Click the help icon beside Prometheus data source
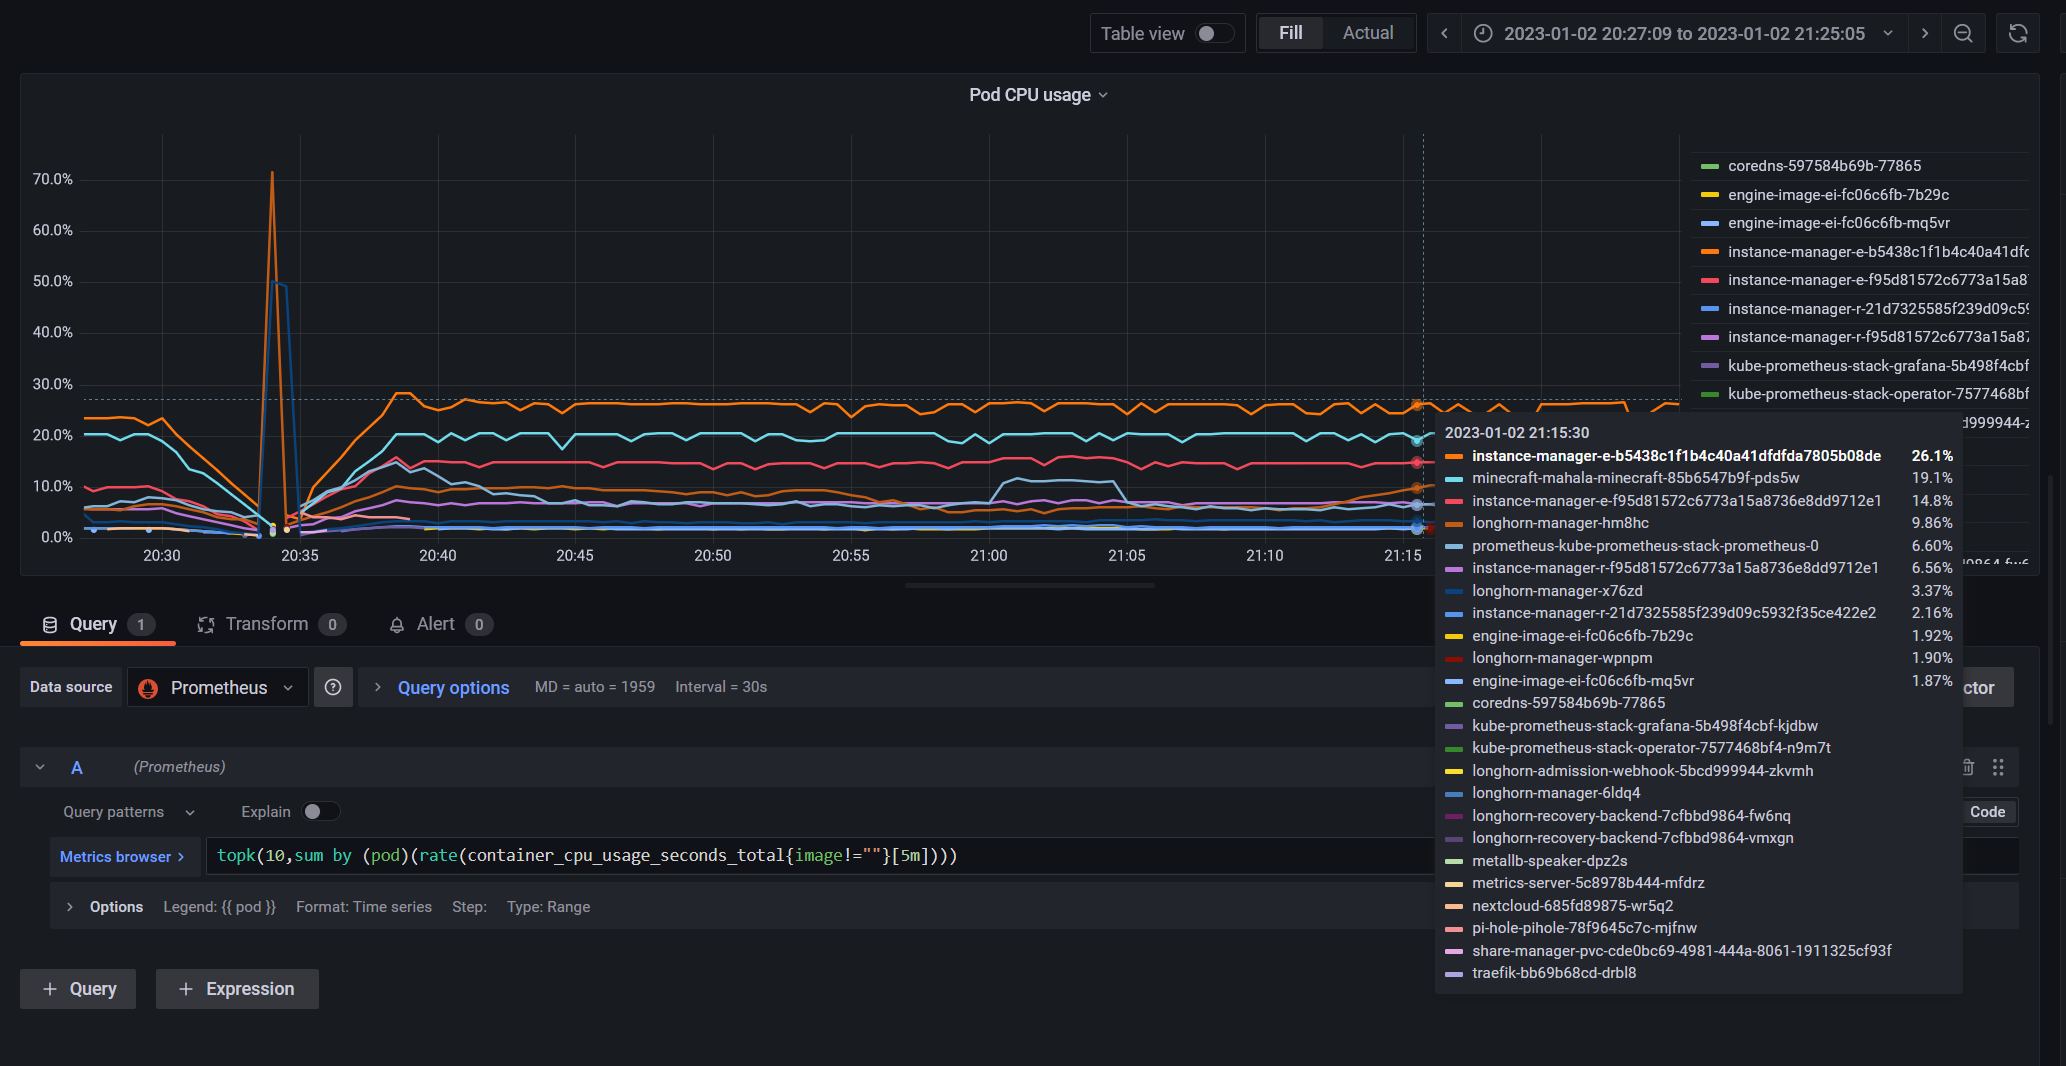This screenshot has width=2066, height=1066. pos(333,687)
